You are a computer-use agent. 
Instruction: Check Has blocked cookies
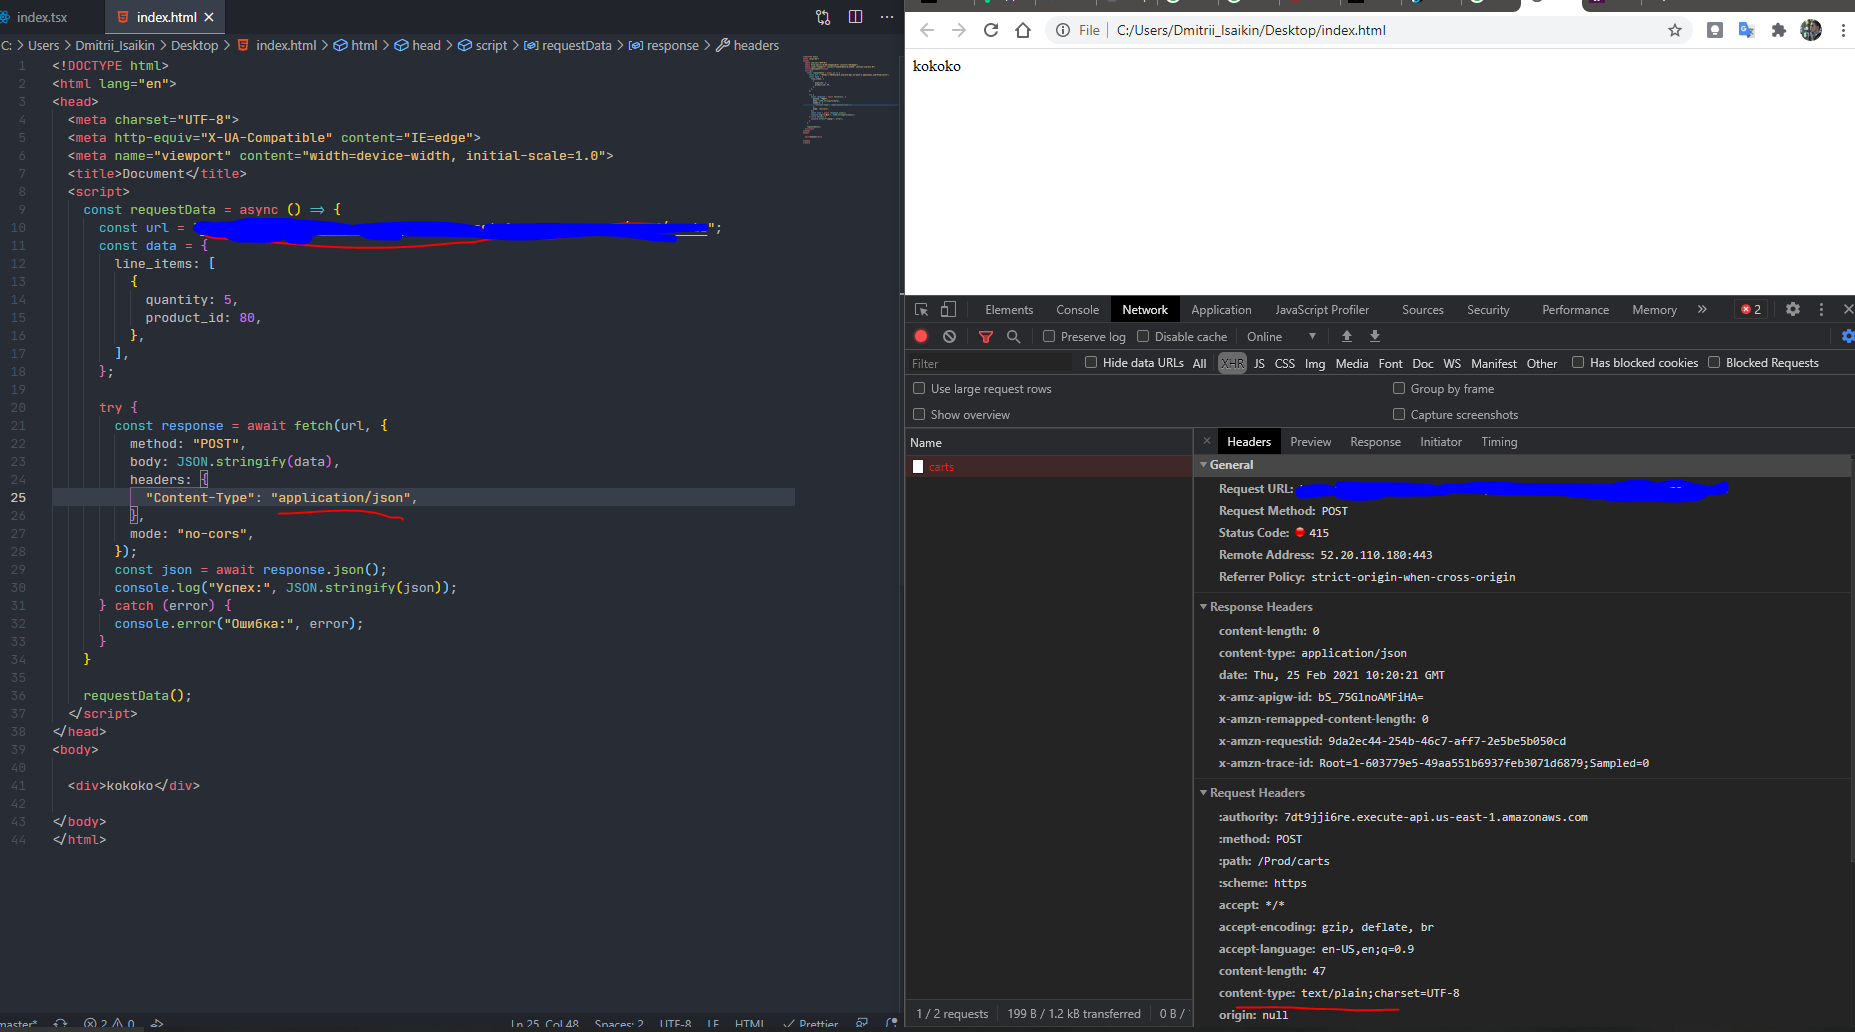tap(1578, 362)
